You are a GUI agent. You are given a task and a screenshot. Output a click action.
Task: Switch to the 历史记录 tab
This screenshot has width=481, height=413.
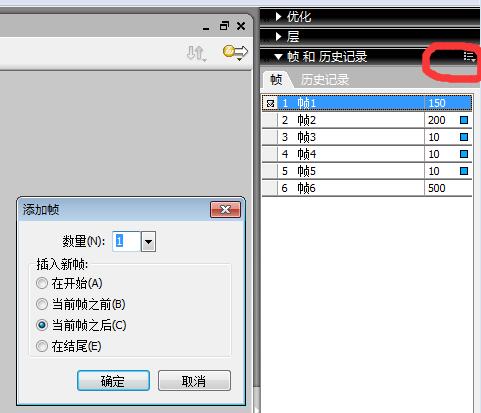point(325,80)
